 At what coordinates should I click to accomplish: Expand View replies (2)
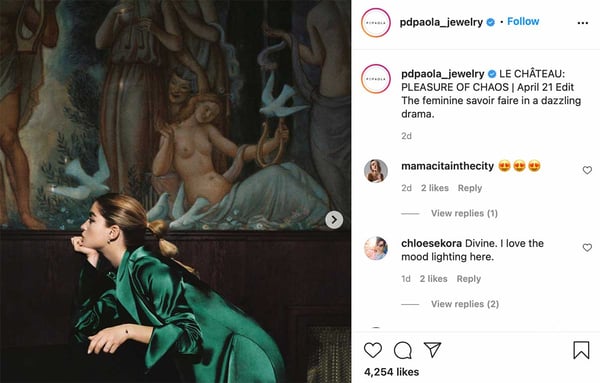click(465, 304)
